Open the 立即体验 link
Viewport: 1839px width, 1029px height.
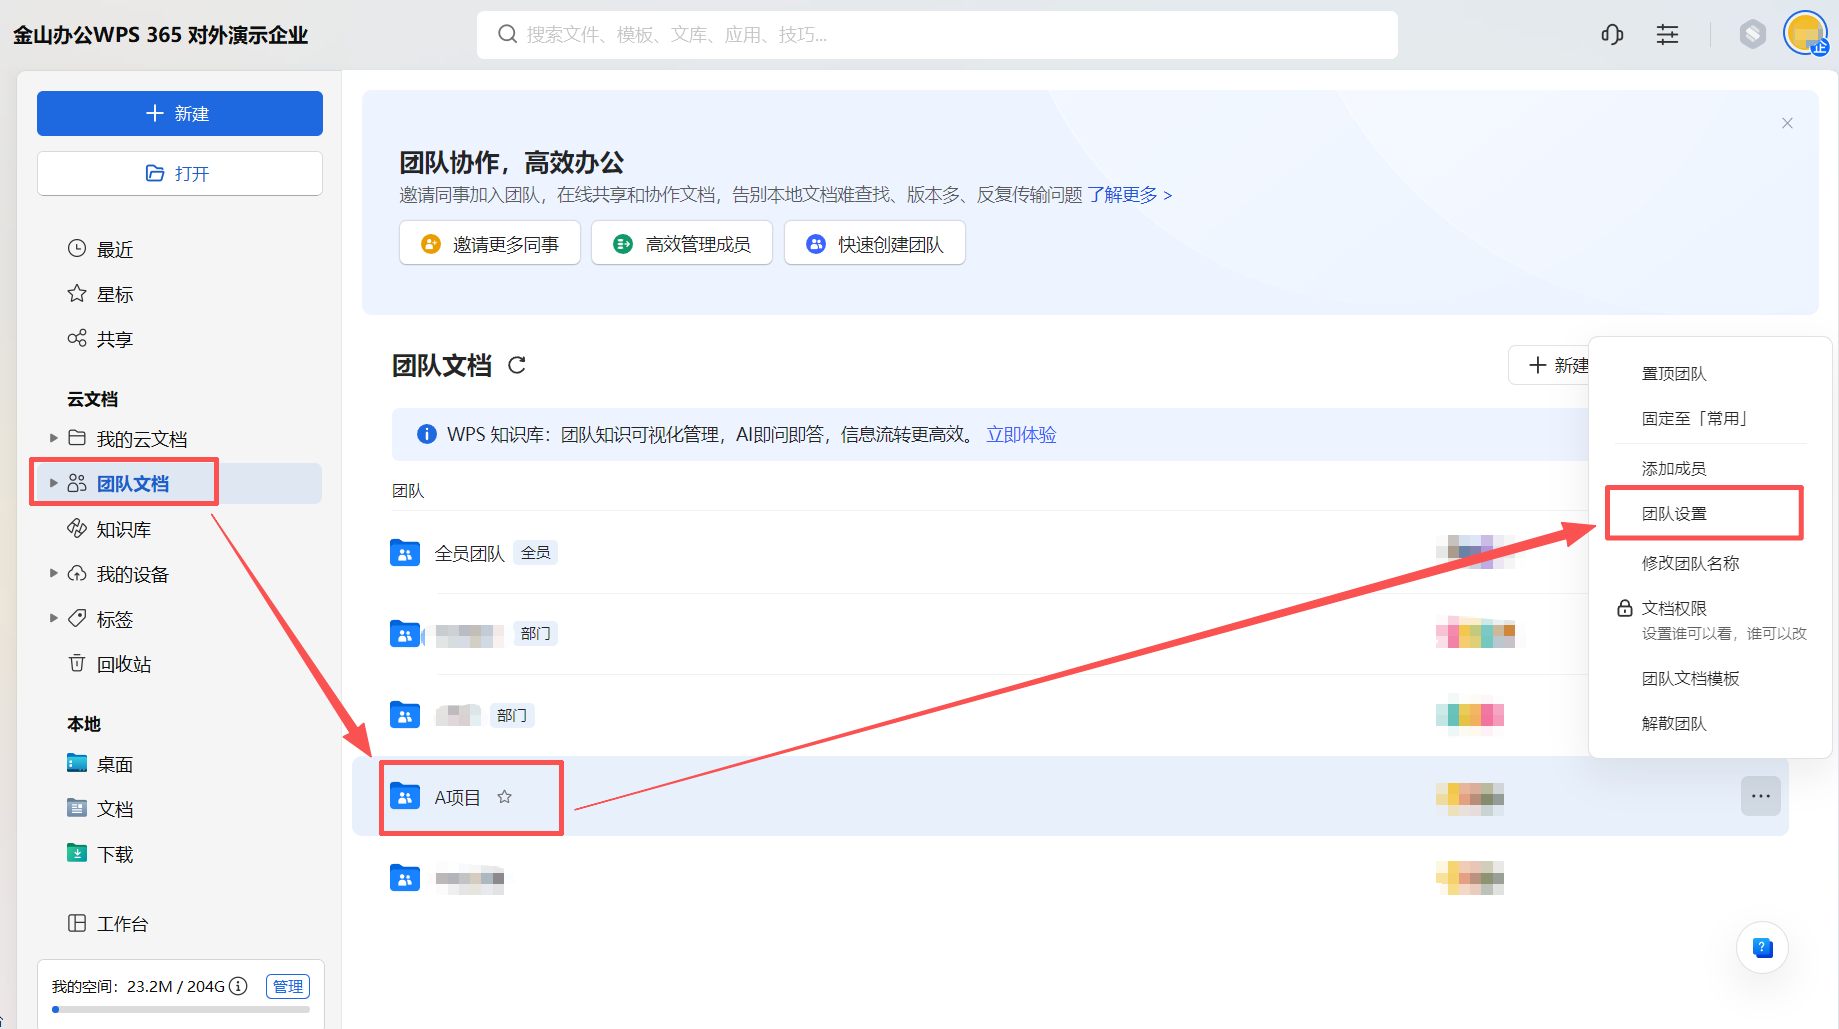(x=1021, y=434)
